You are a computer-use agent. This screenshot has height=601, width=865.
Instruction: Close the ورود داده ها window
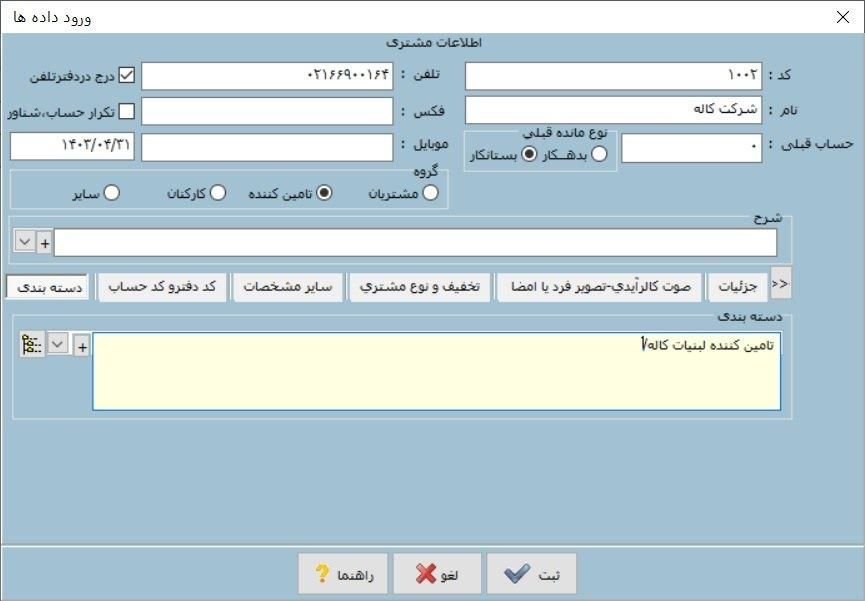coord(842,17)
